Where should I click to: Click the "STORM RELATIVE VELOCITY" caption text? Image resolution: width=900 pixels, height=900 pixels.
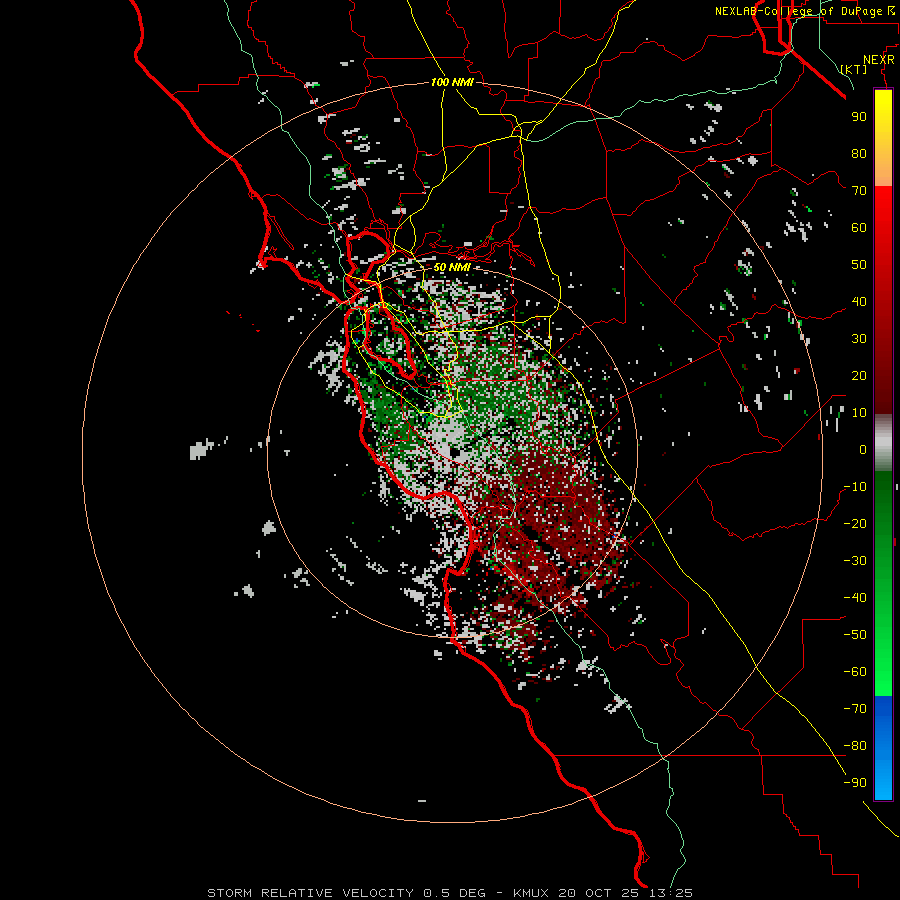[311, 893]
